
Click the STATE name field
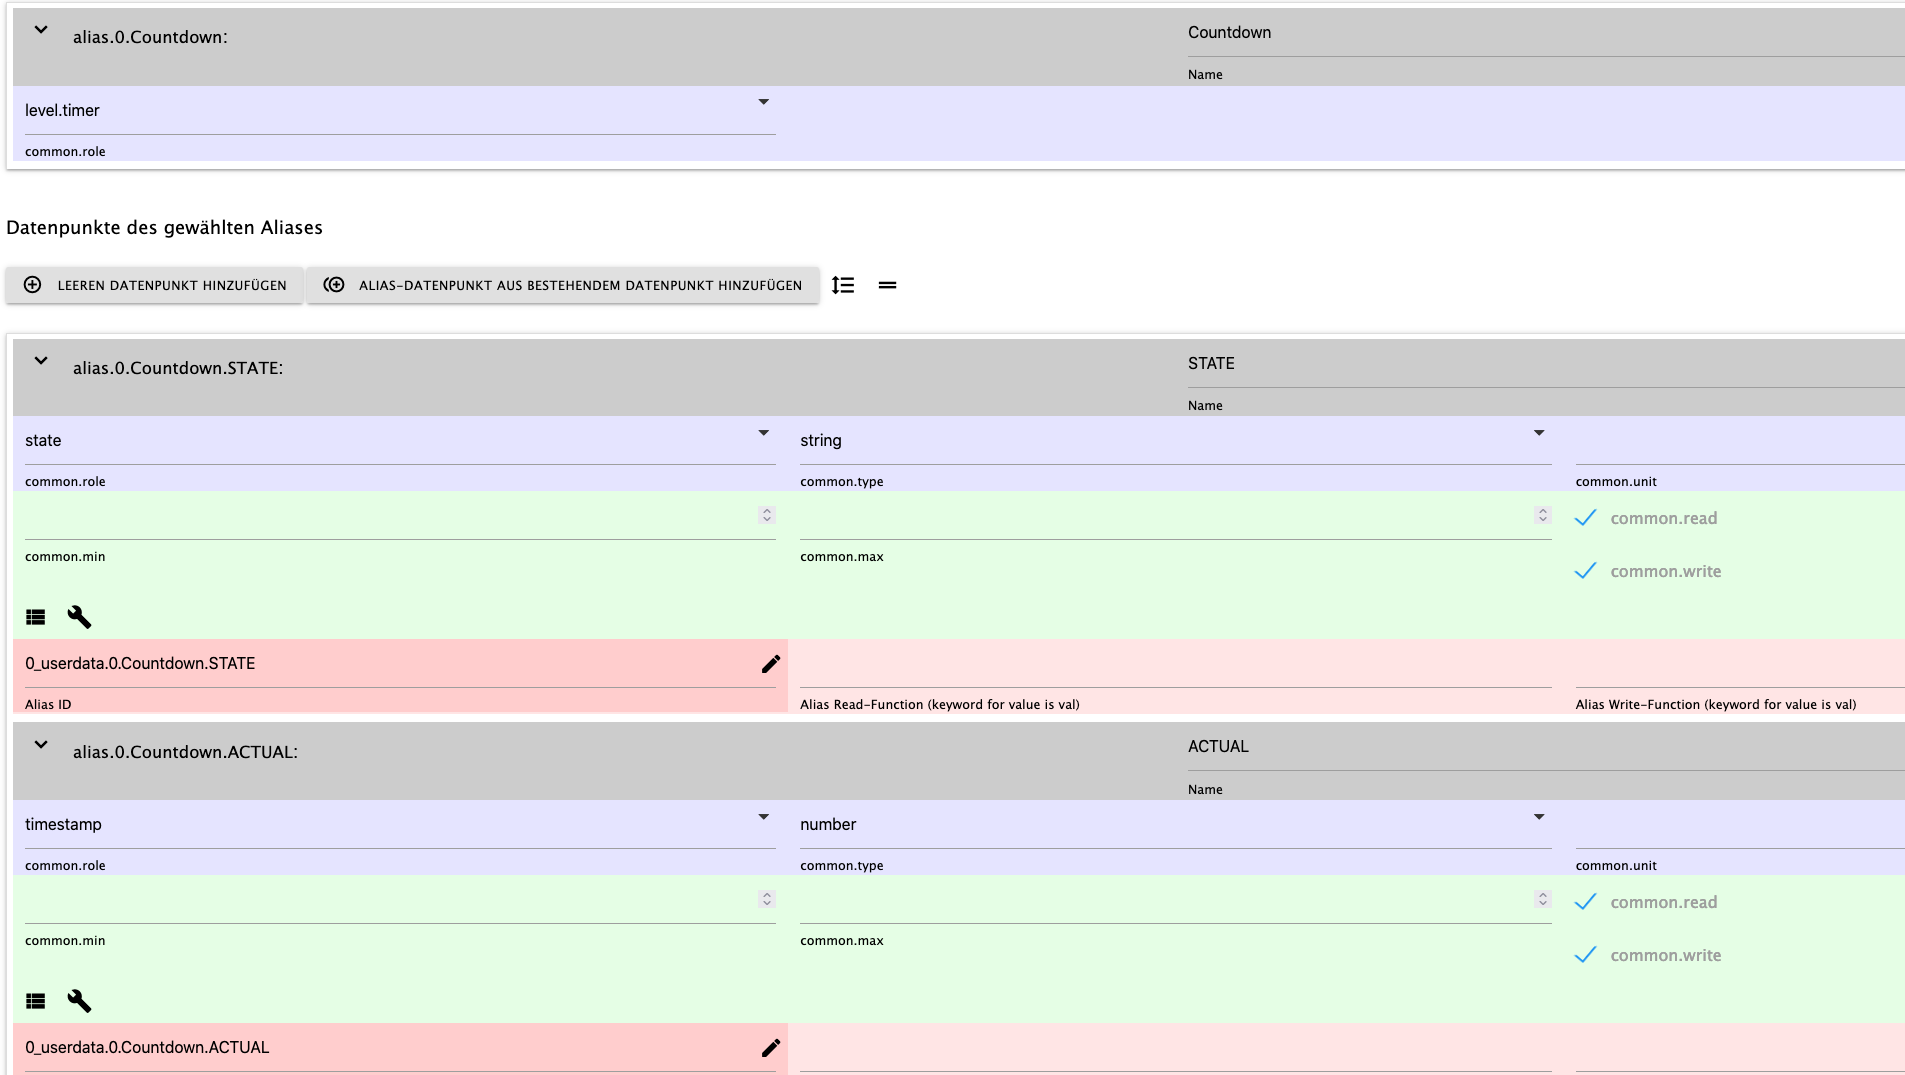pyautogui.click(x=1546, y=364)
